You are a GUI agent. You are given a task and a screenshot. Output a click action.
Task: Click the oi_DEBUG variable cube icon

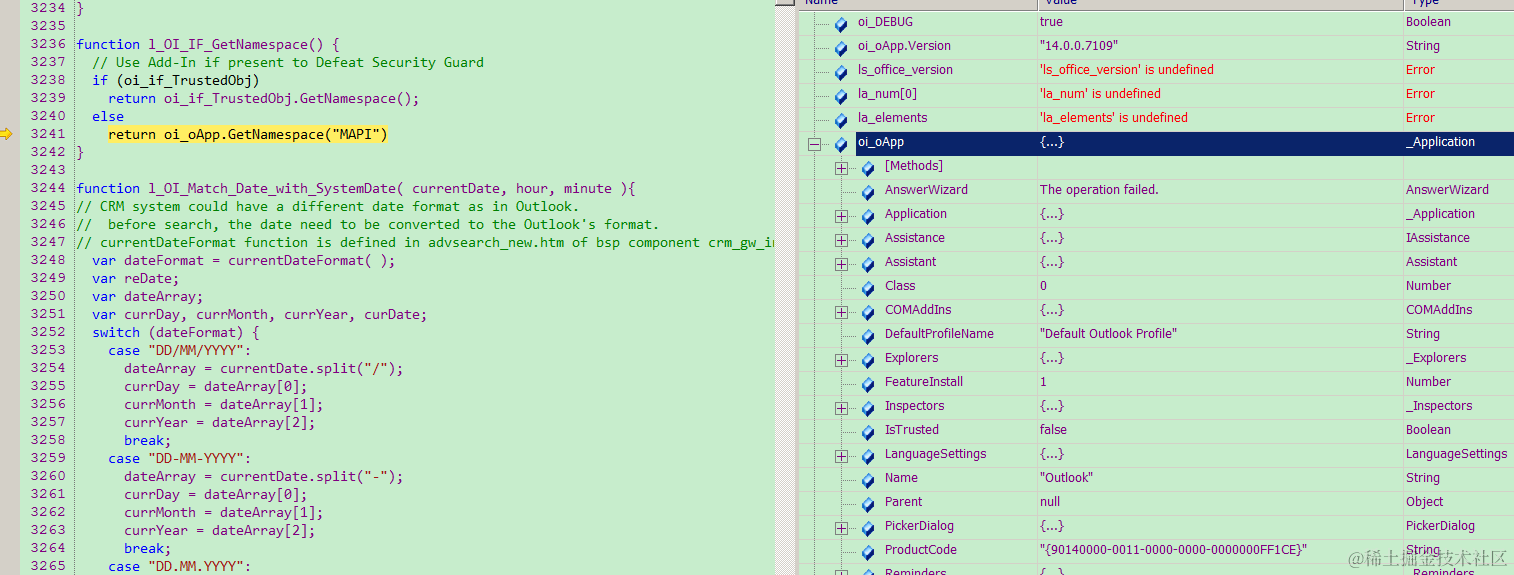pos(841,24)
